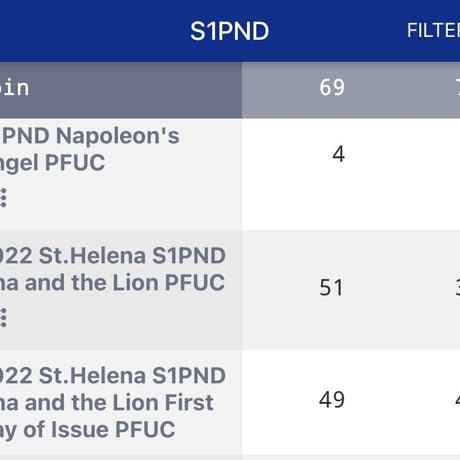Screen dimensions: 460x460
Task: Click the population cell showing 4
Action: click(x=338, y=154)
